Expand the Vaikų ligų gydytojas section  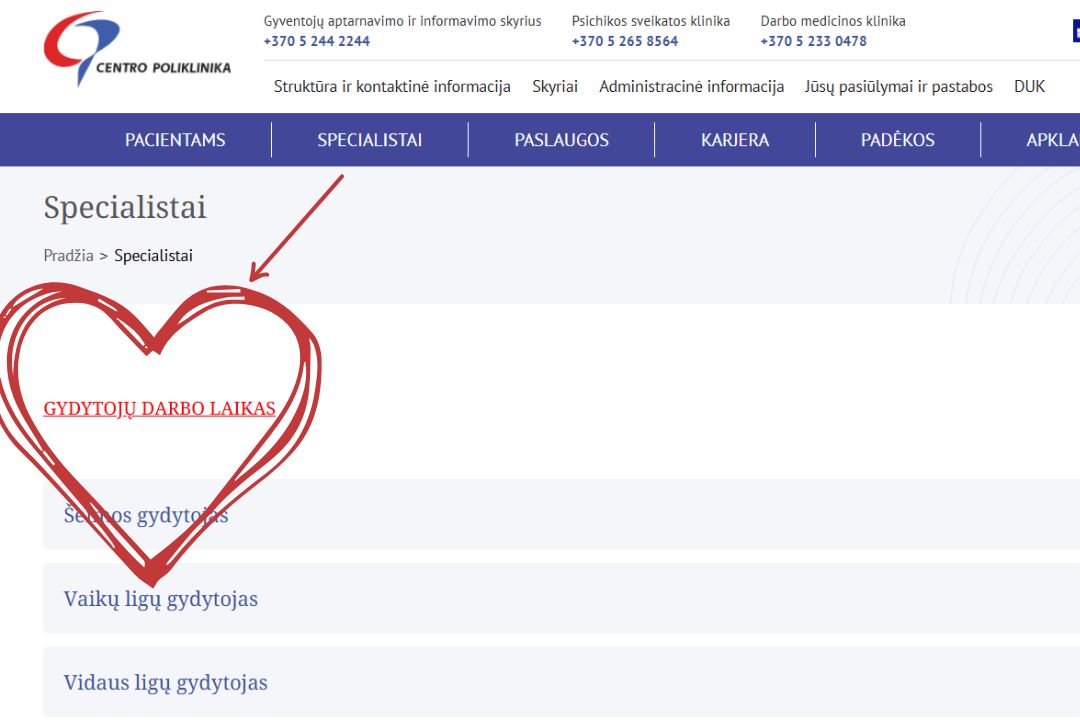561,599
